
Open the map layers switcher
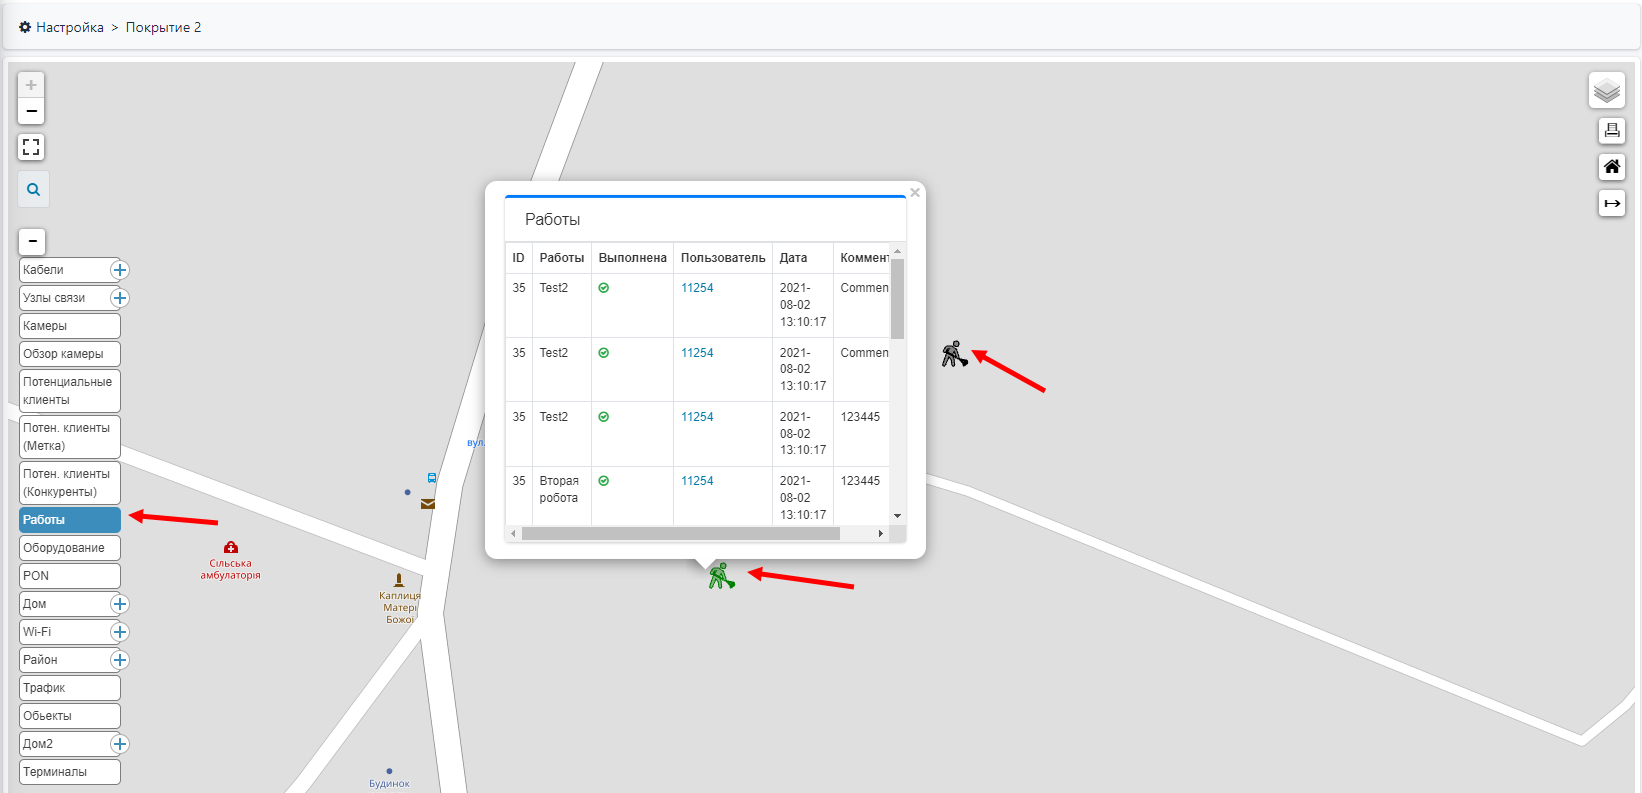(x=1606, y=91)
